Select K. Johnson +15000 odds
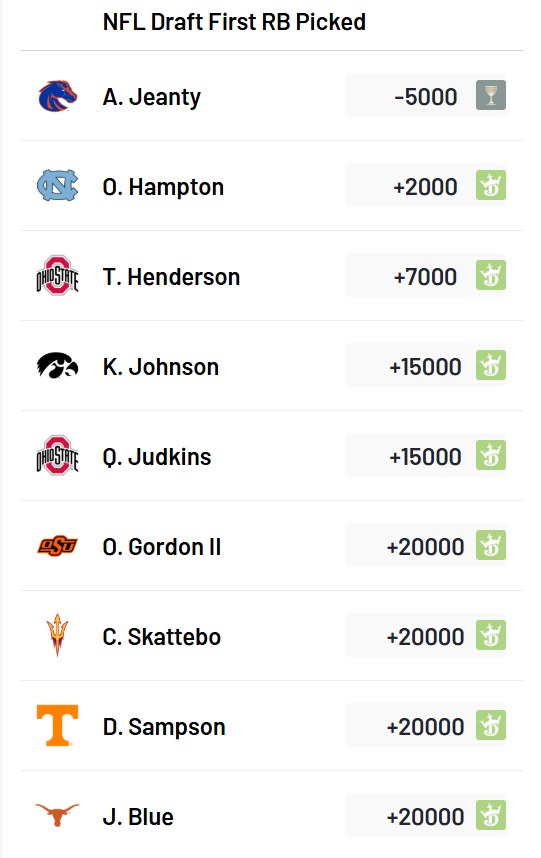The image size is (541, 858). point(426,365)
